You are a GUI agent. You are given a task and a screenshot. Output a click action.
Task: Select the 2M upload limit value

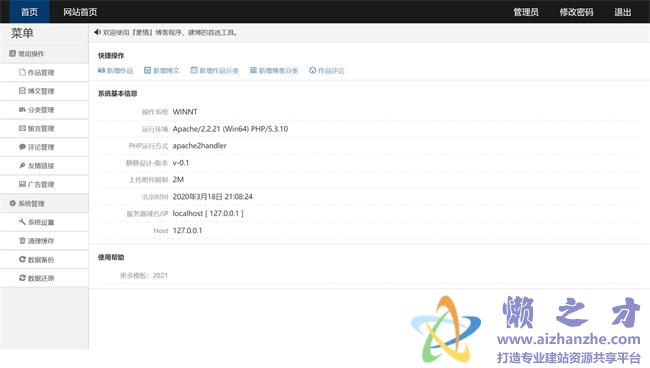tap(178, 179)
